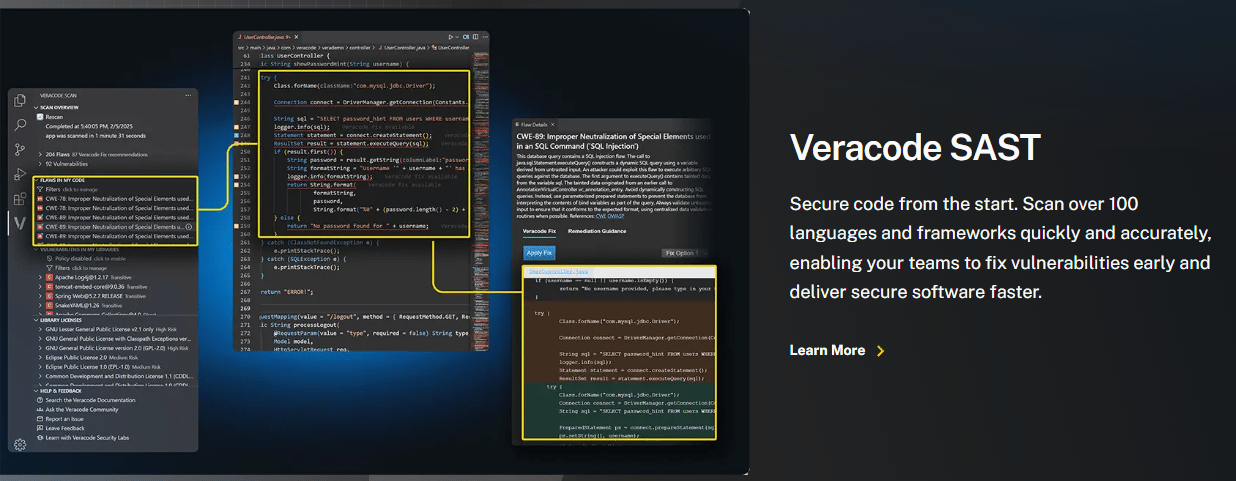Open the Source Control branch icon
The image size is (1236, 481).
click(x=20, y=150)
